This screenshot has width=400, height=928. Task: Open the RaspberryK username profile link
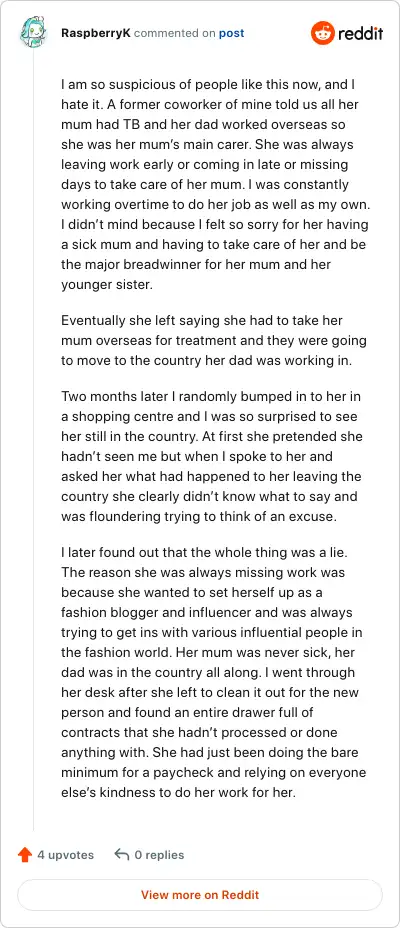click(96, 33)
